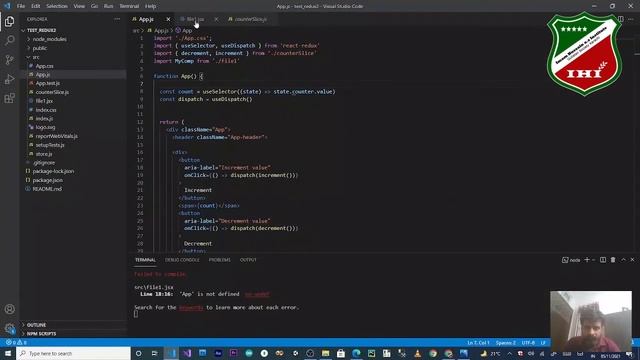Open the Go menu
The width and height of the screenshot is (640, 360).
[x=94, y=6]
